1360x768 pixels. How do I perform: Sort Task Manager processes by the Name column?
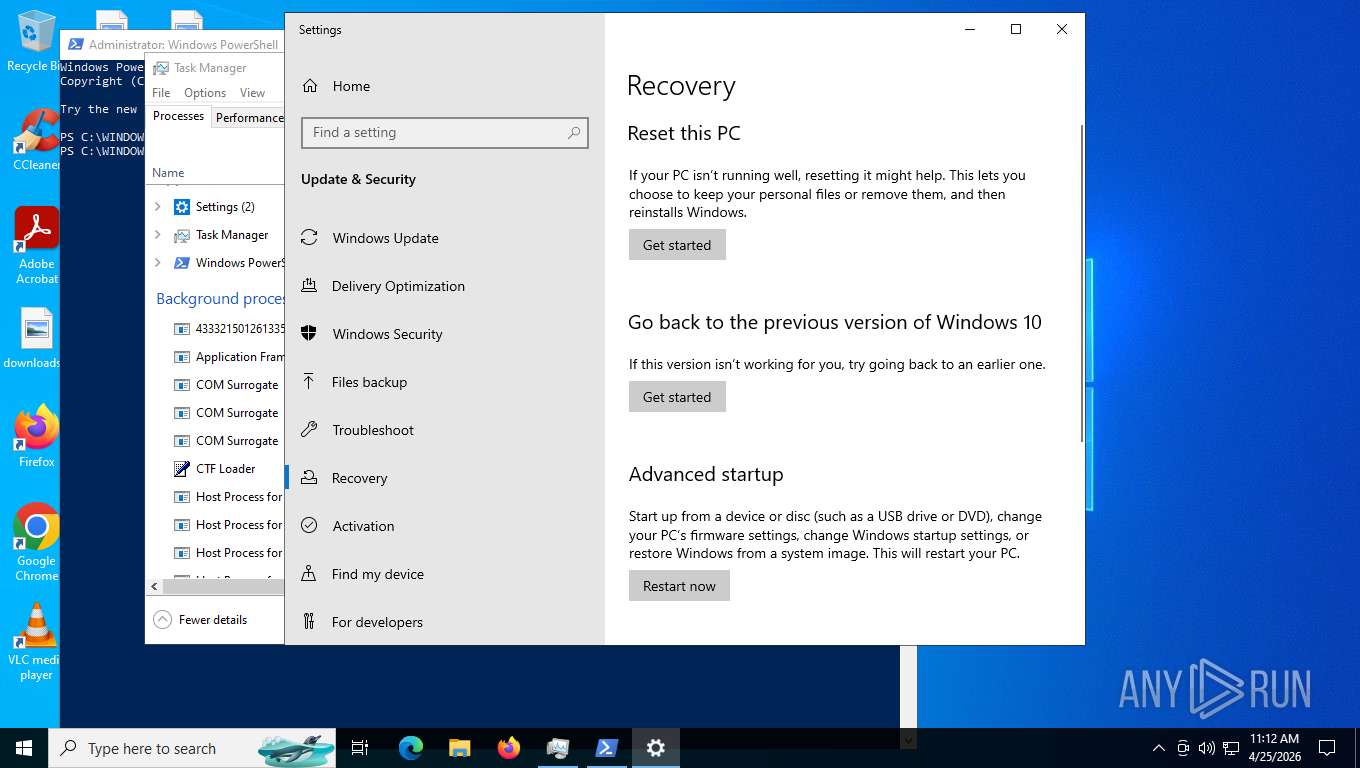point(168,173)
